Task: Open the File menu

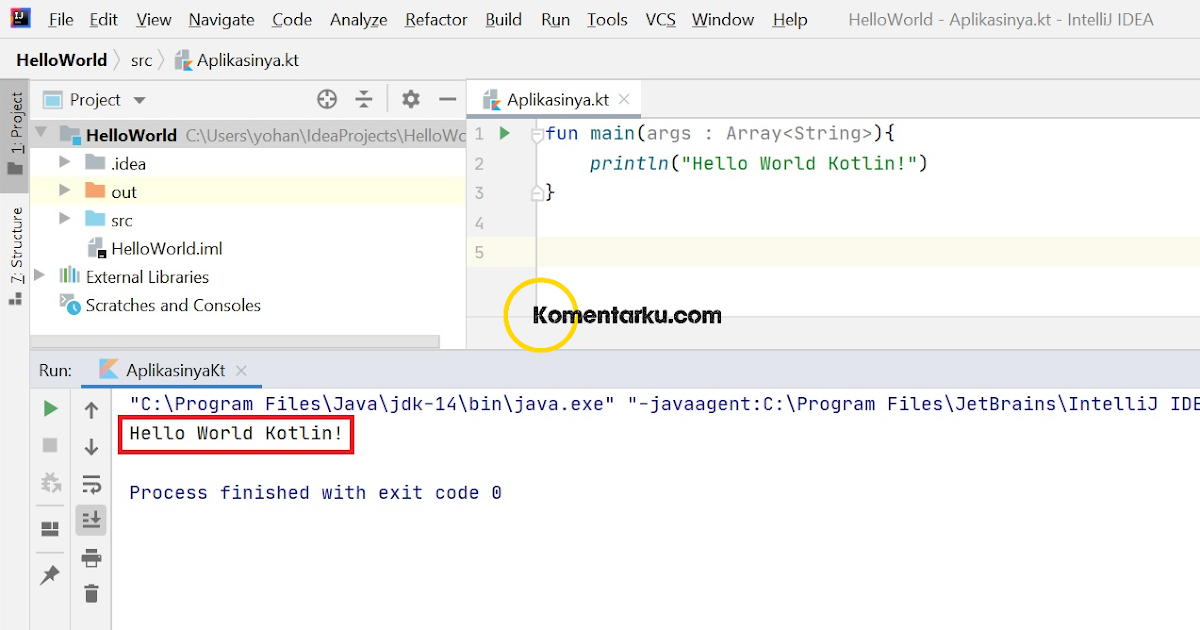Action: point(61,20)
